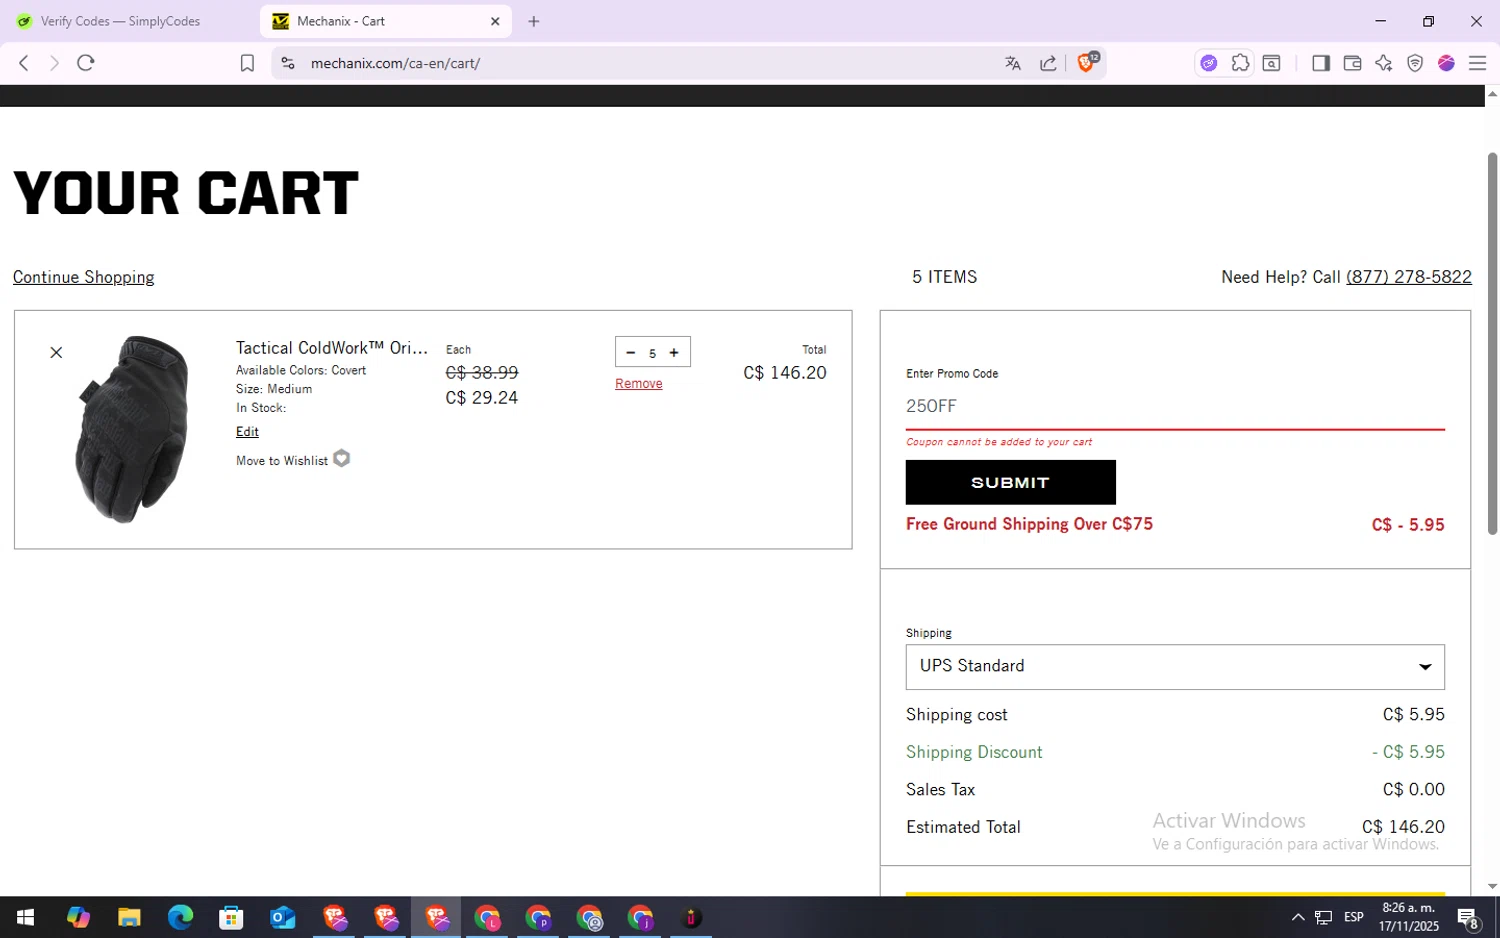Open Microsoft Edge from taskbar
The height and width of the screenshot is (938, 1500).
pos(180,917)
